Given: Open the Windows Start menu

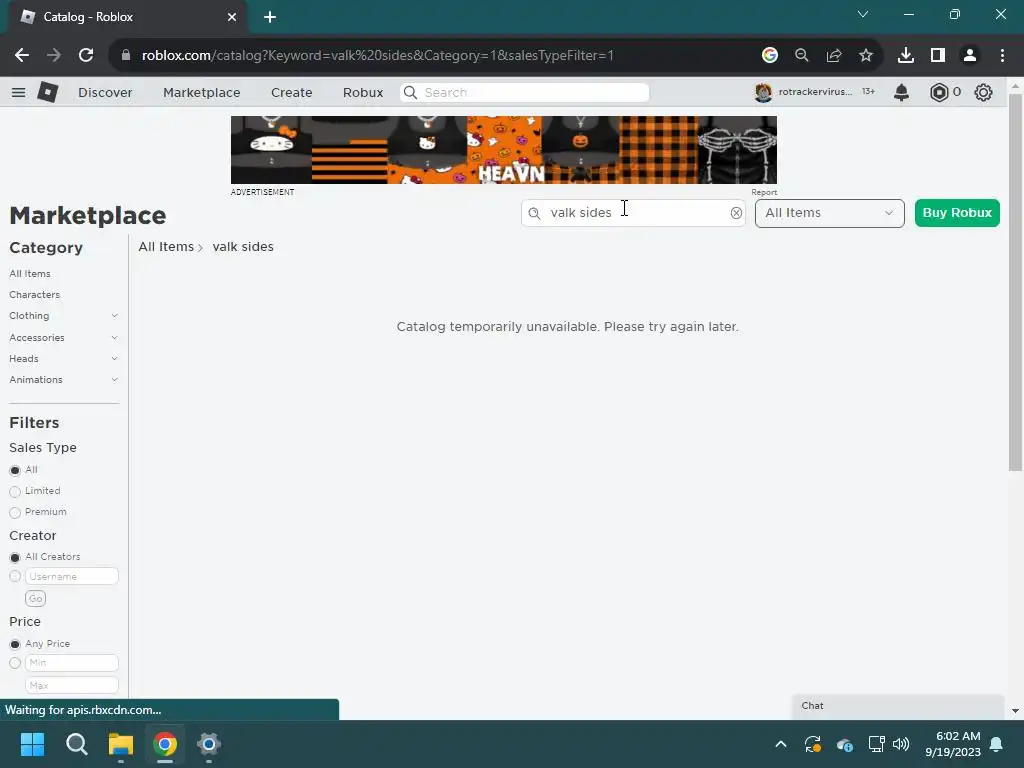Looking at the screenshot, I should pyautogui.click(x=32, y=744).
